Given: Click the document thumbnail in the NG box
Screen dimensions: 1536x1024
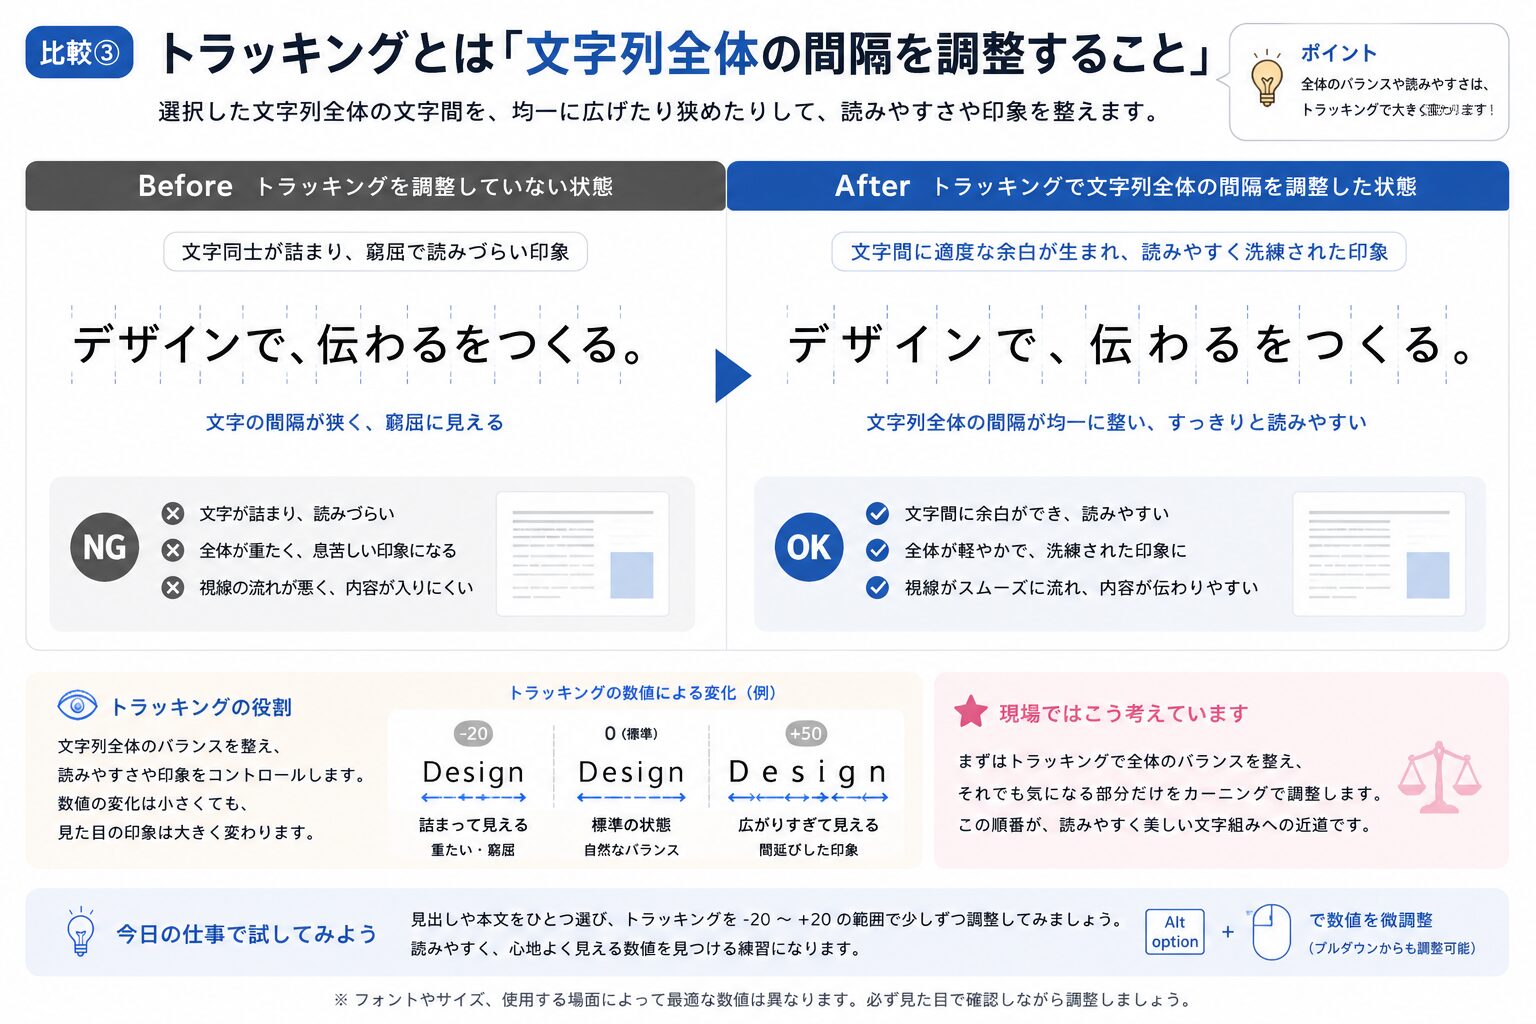Looking at the screenshot, I should tap(582, 553).
